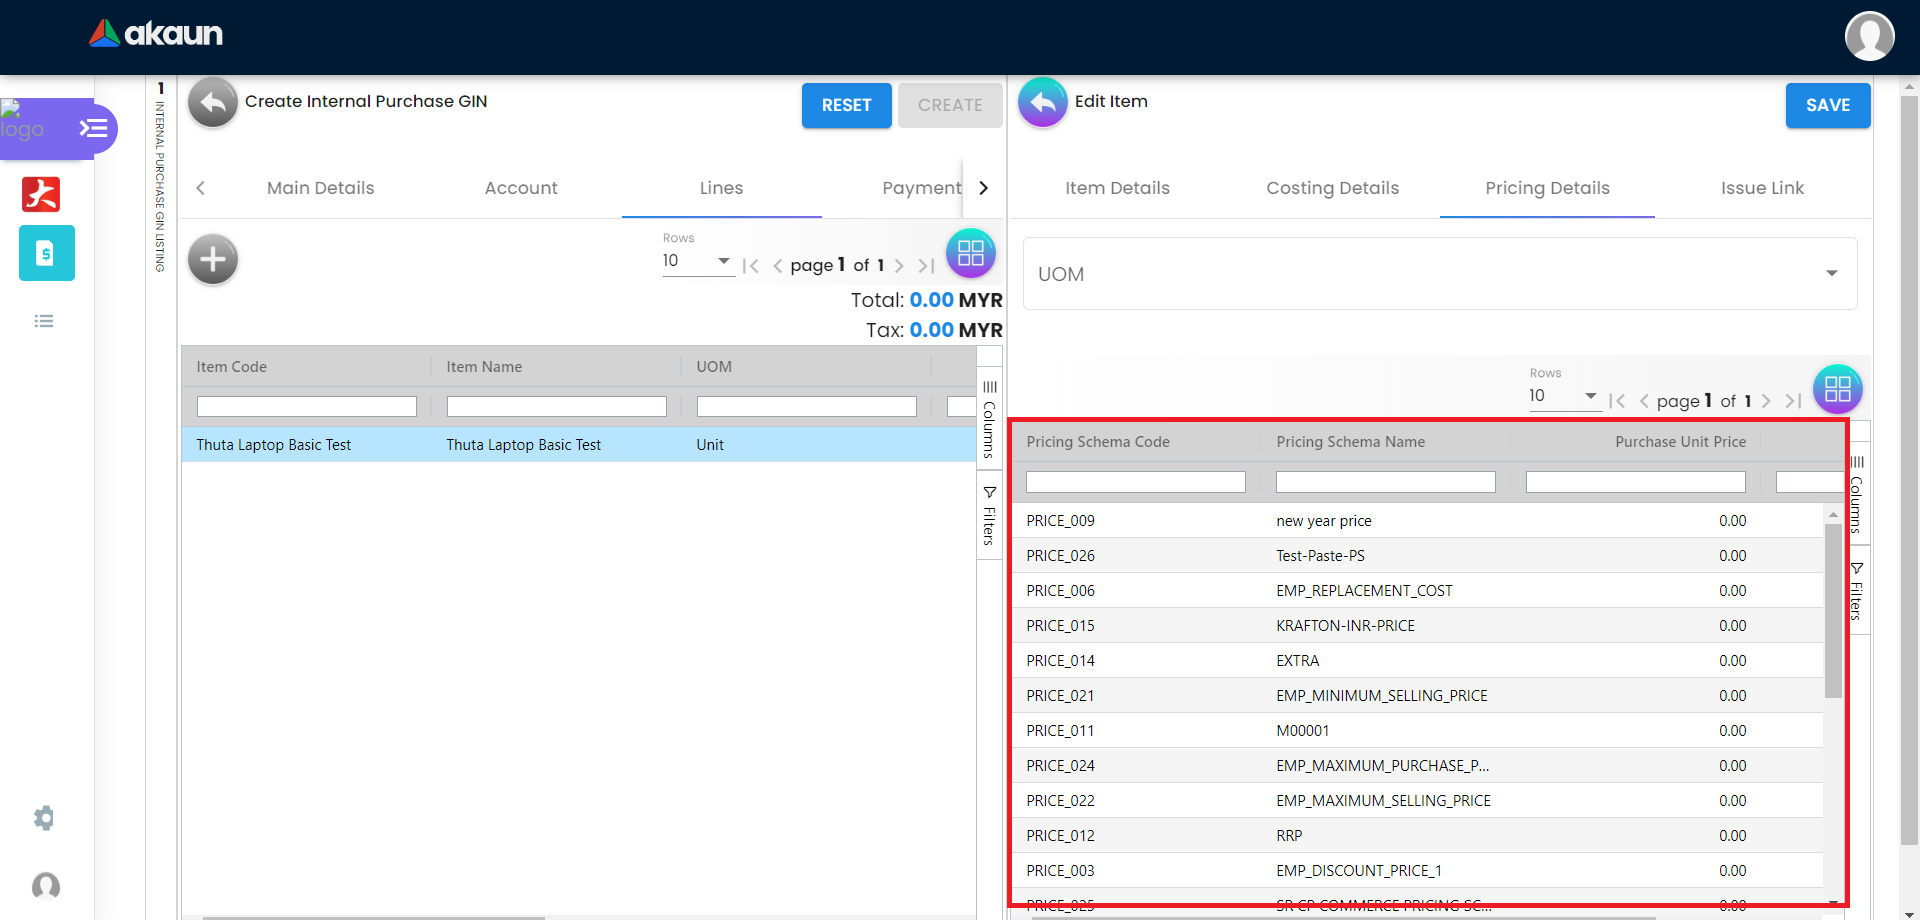Open the settings gear in sidebar
1920x920 pixels.
[44, 818]
